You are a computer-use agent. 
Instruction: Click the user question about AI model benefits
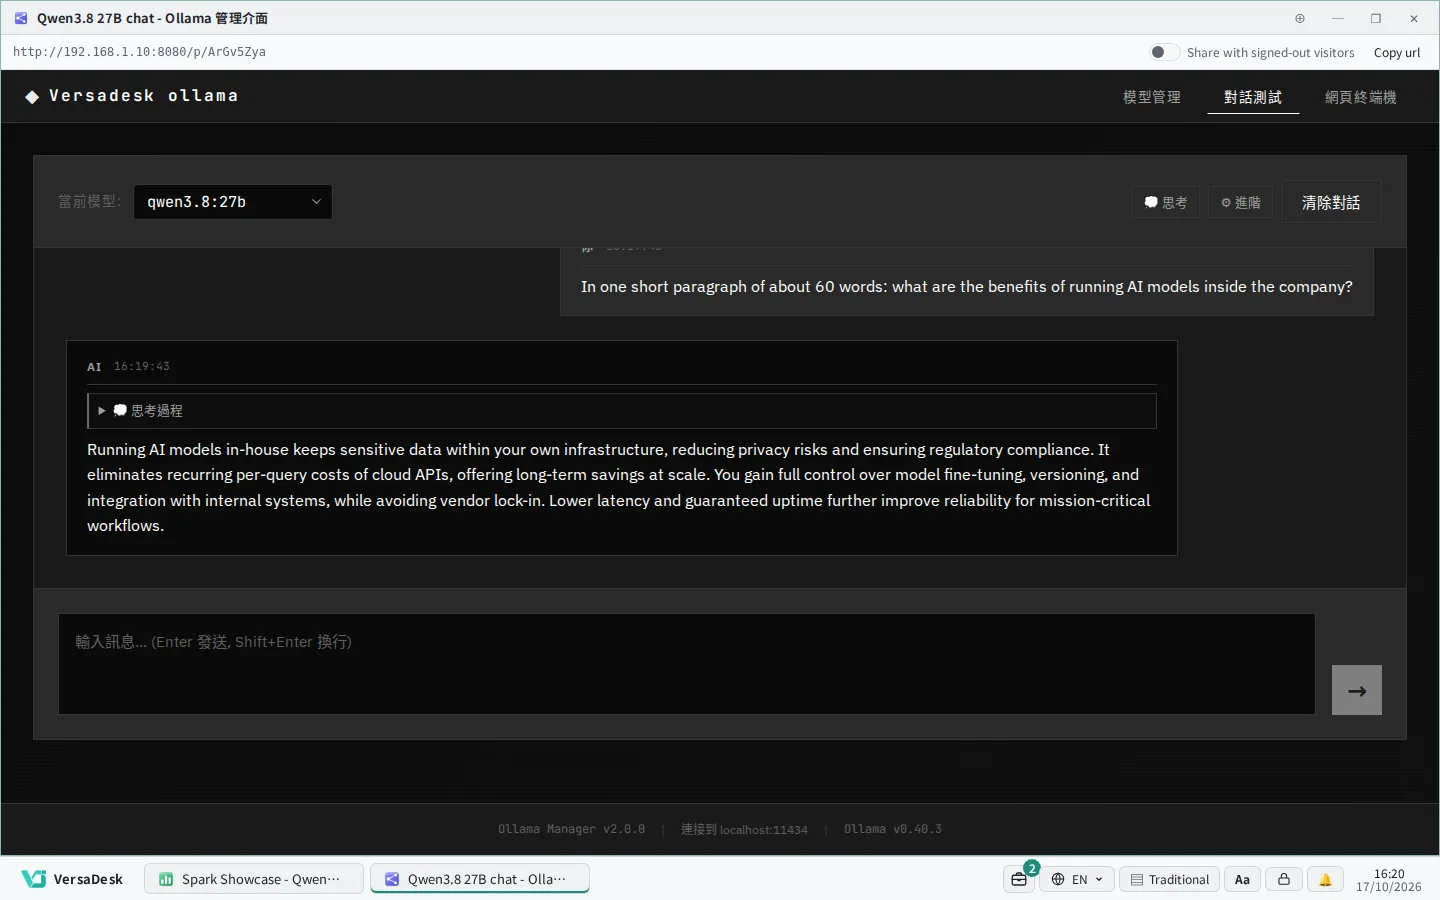pyautogui.click(x=967, y=287)
